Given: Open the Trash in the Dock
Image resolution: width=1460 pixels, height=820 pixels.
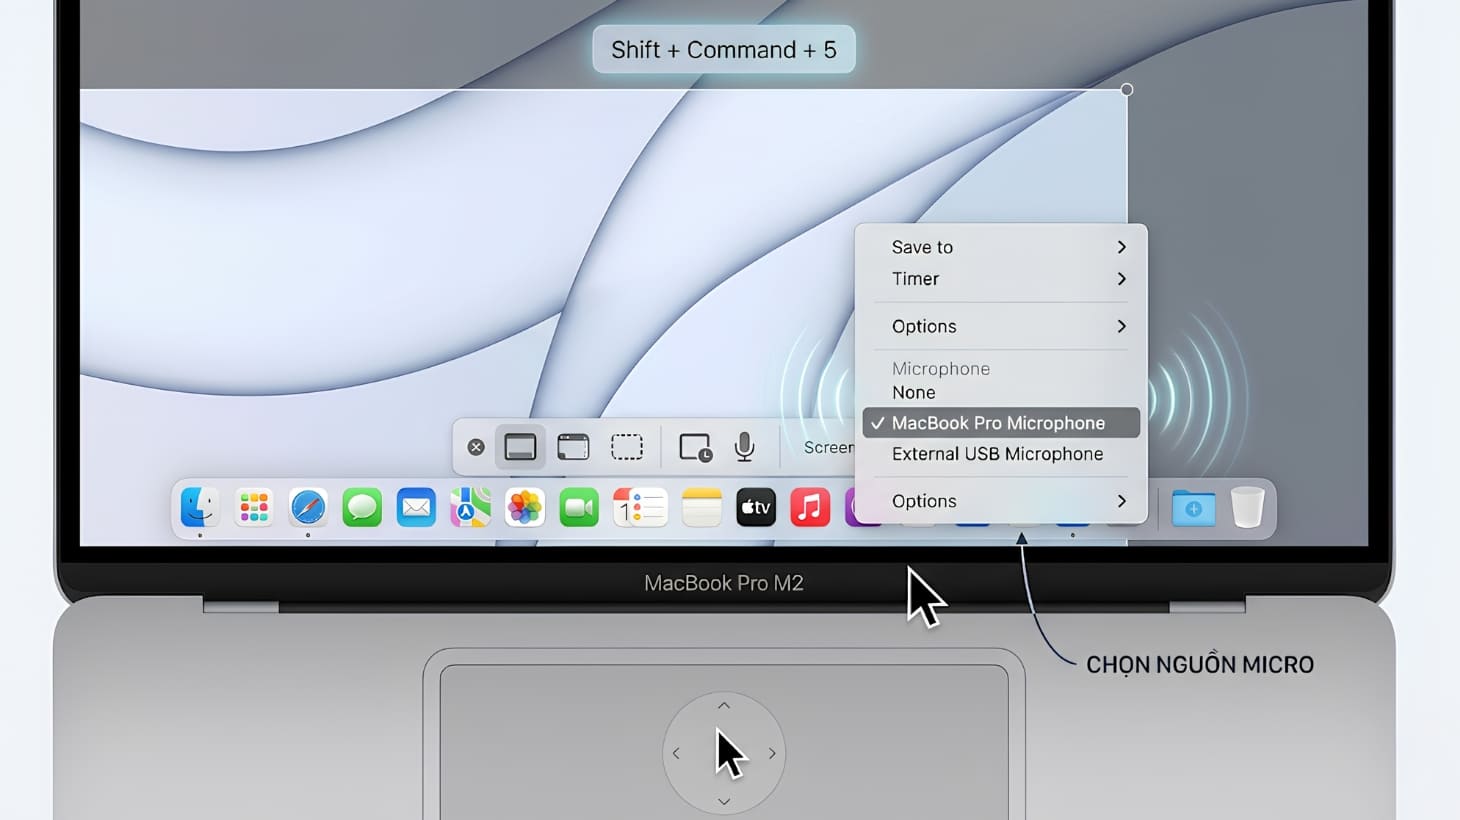Looking at the screenshot, I should pyautogui.click(x=1247, y=507).
